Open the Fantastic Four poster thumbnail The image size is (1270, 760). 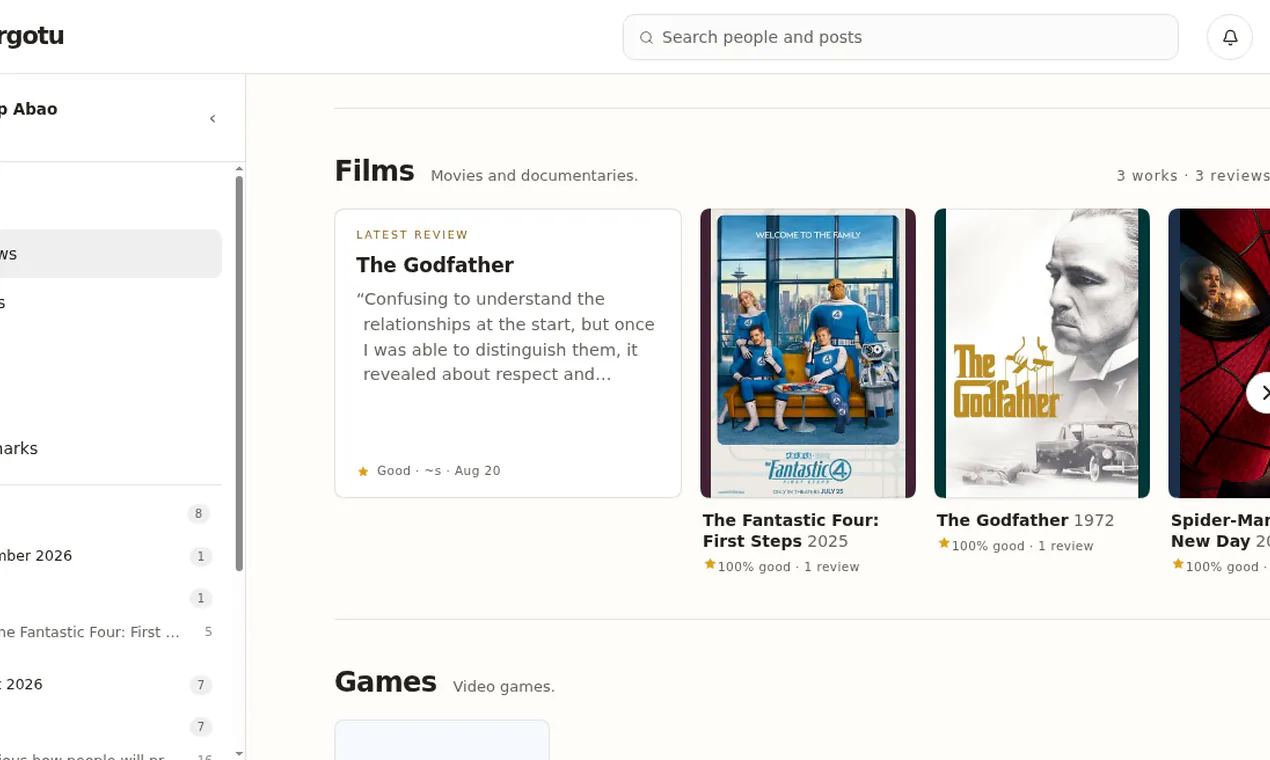(808, 353)
